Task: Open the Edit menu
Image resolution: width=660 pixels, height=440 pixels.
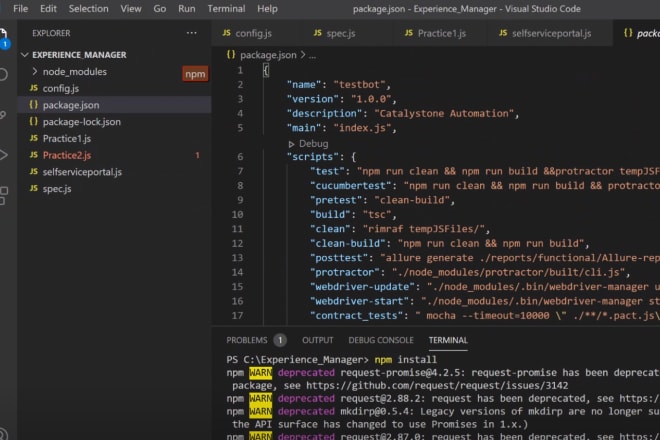Action: click(48, 8)
